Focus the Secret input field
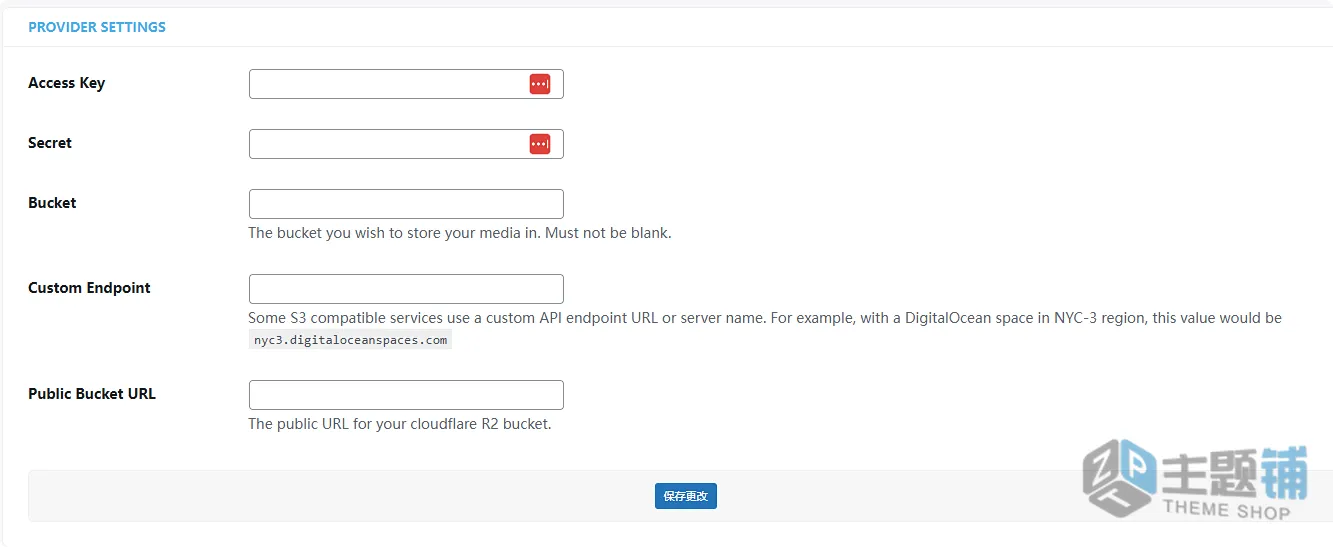 tap(406, 144)
